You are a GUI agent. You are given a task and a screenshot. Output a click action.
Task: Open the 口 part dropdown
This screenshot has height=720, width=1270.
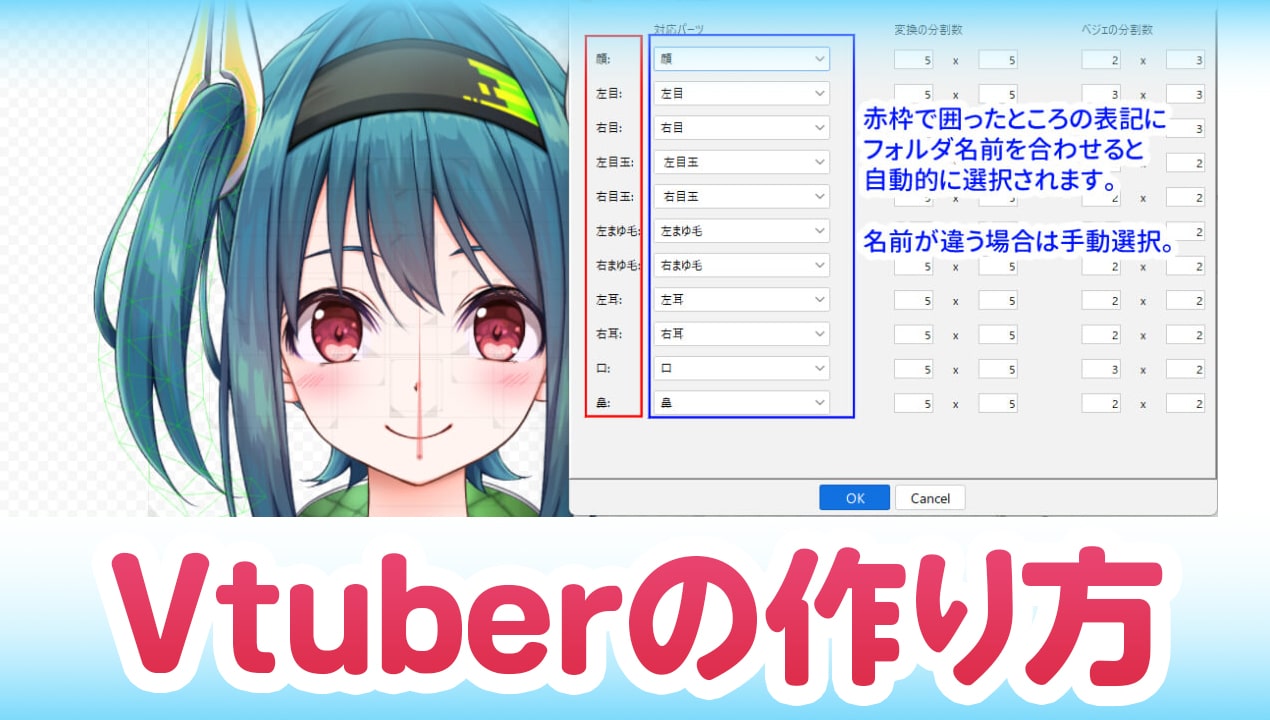[x=741, y=369]
